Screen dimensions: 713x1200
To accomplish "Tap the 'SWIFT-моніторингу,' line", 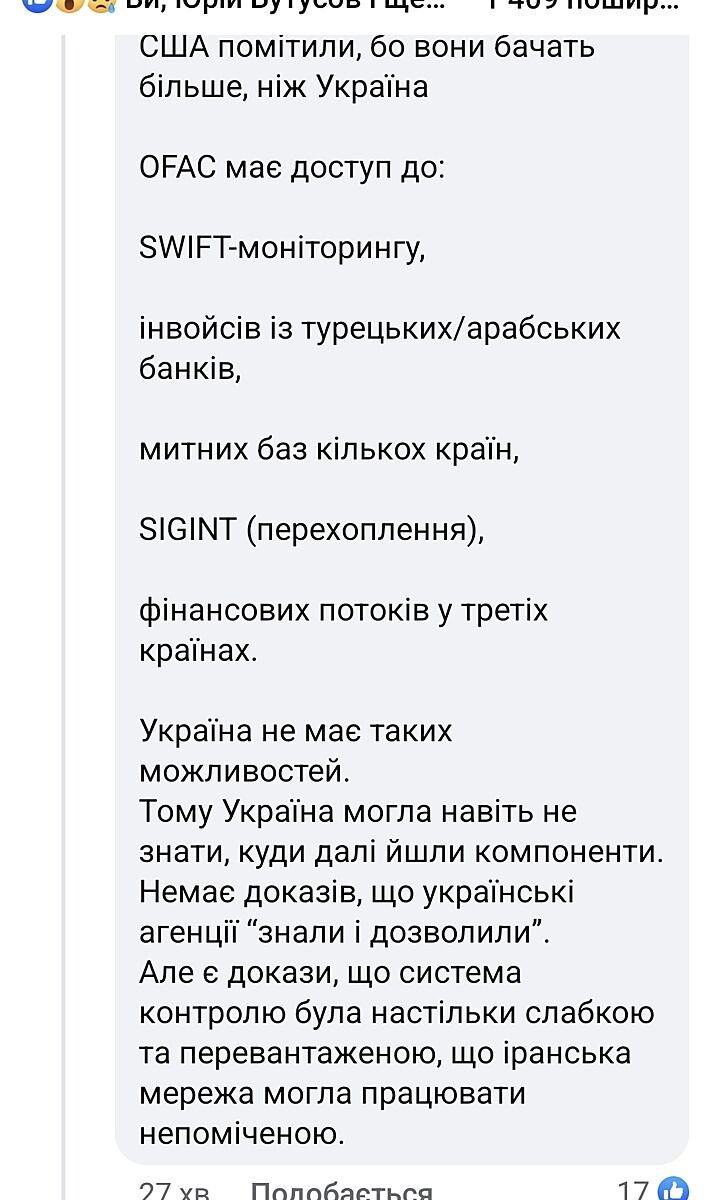I will (x=283, y=249).
